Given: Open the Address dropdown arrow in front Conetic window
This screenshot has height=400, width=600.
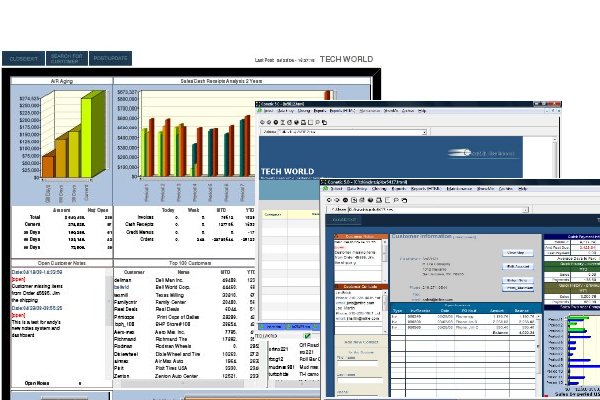Looking at the screenshot, I should tap(526, 210).
